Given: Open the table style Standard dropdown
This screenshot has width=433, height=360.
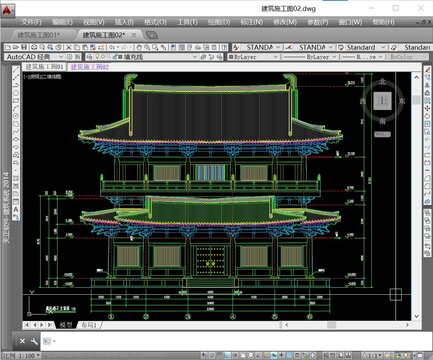Looking at the screenshot, I should coord(383,47).
